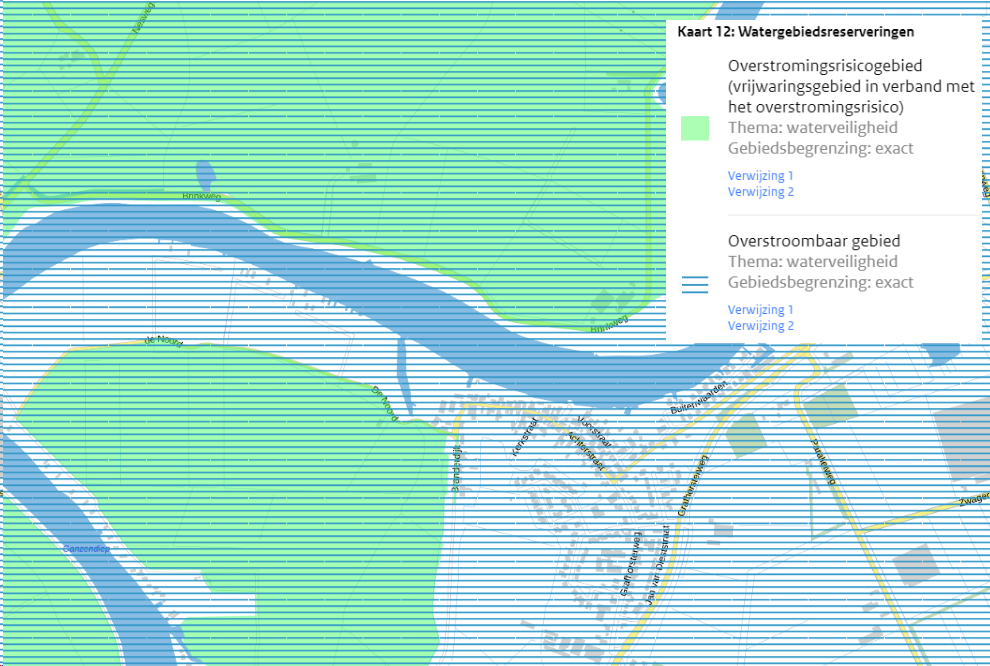
Task: Select the Kaart 12: Watergebiedsreserveringen legend title
Action: tap(795, 32)
